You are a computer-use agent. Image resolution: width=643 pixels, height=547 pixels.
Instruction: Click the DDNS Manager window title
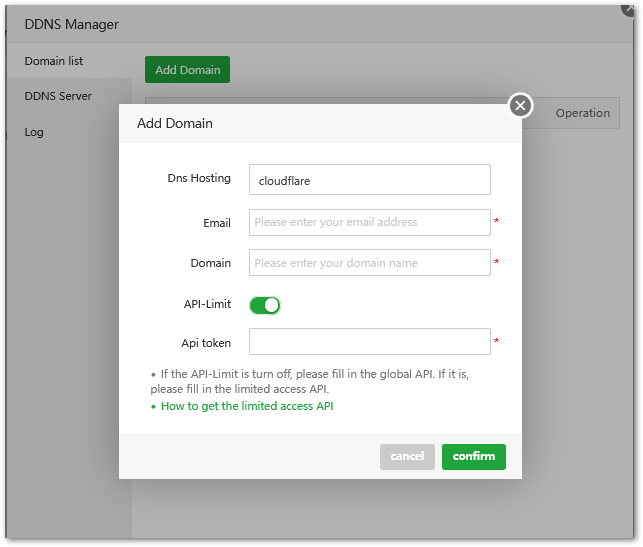coord(72,24)
